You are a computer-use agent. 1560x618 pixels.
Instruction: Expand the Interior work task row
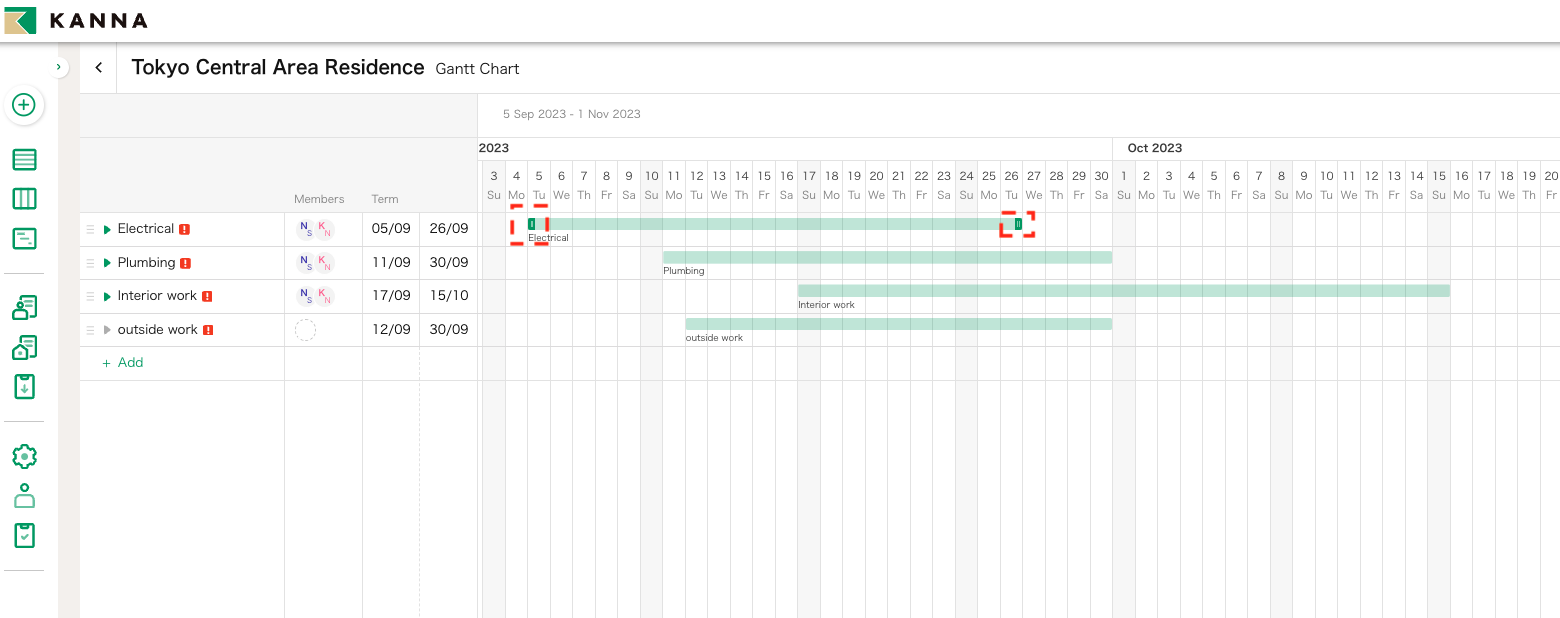(107, 297)
